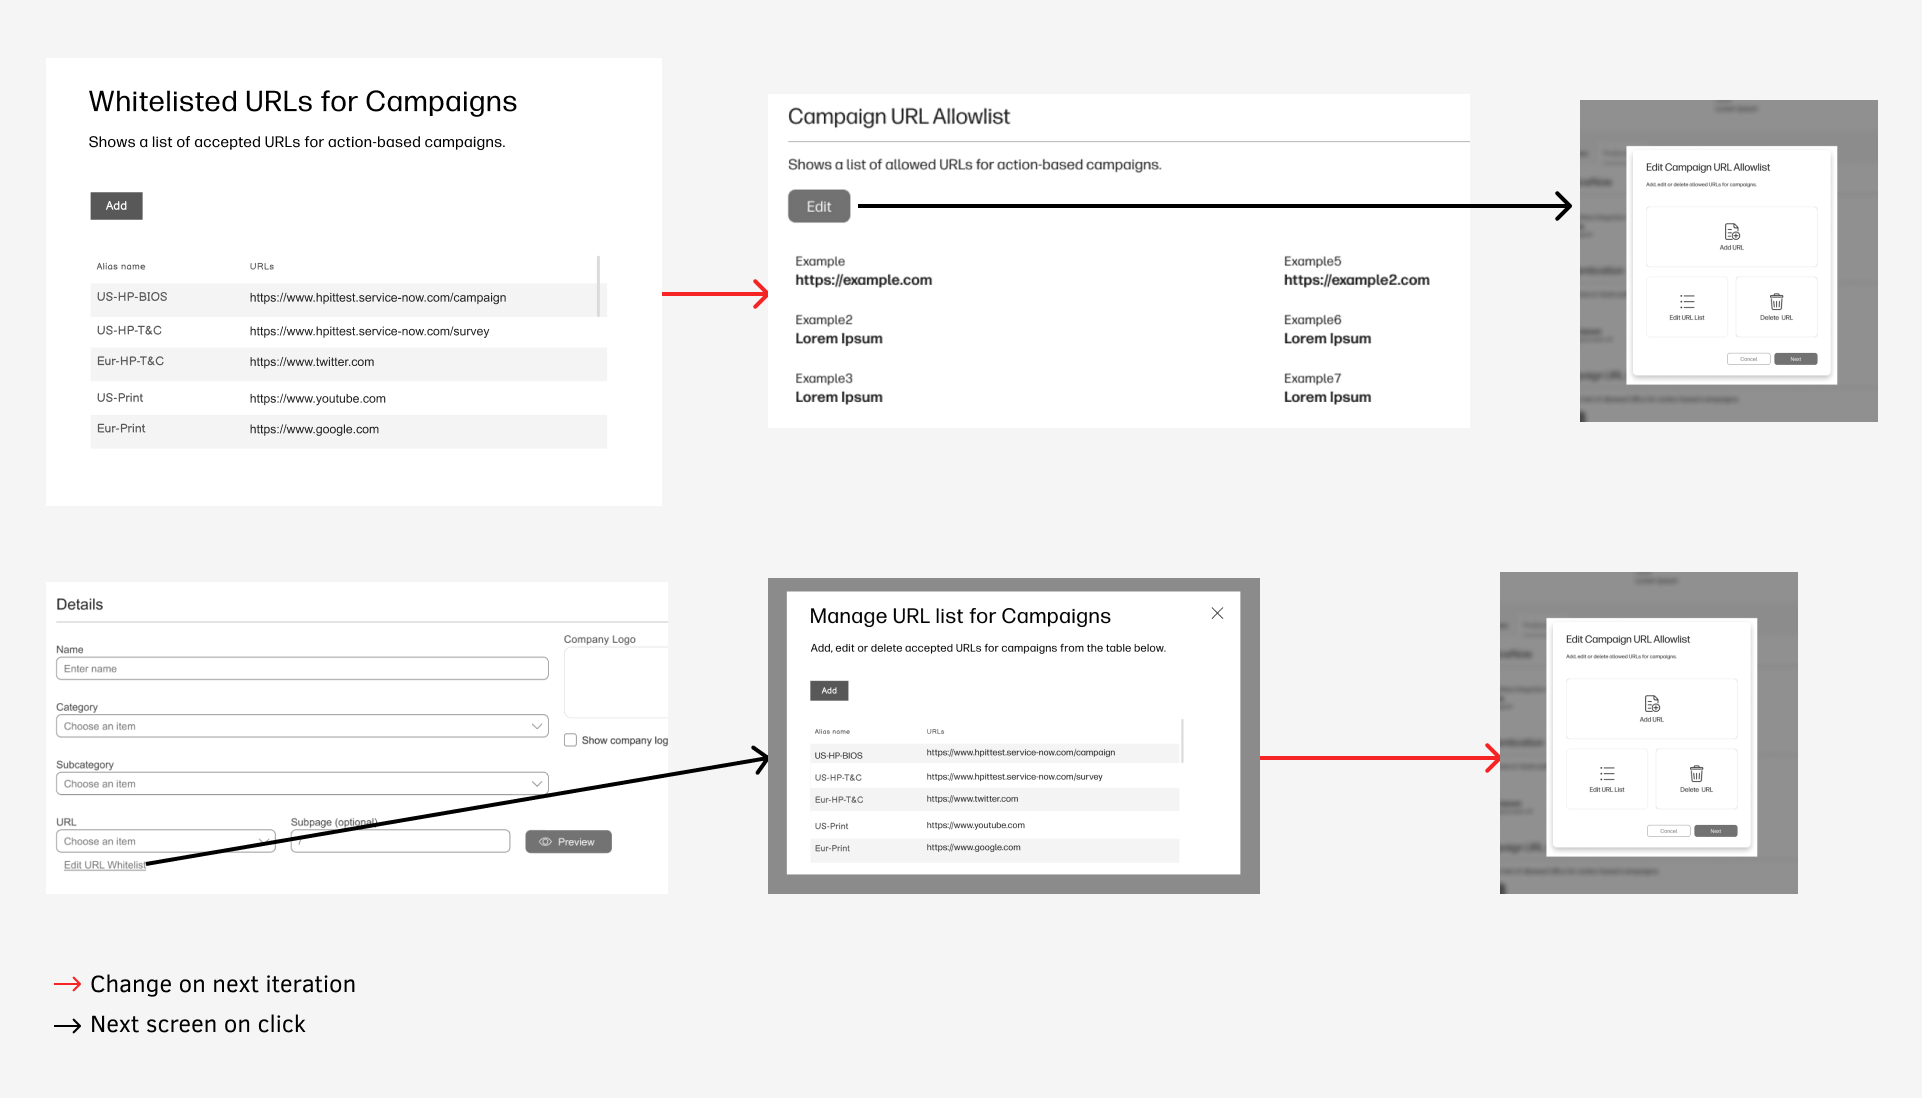The width and height of the screenshot is (1922, 1098).
Task: Toggle Show company logo checkbox
Action: 571,740
